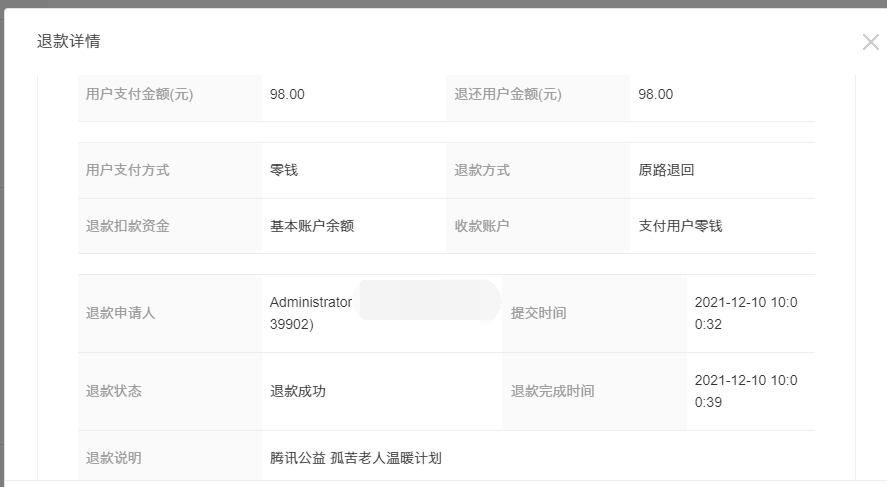
Task: Click the 退款申请人 label
Action: coord(120,313)
